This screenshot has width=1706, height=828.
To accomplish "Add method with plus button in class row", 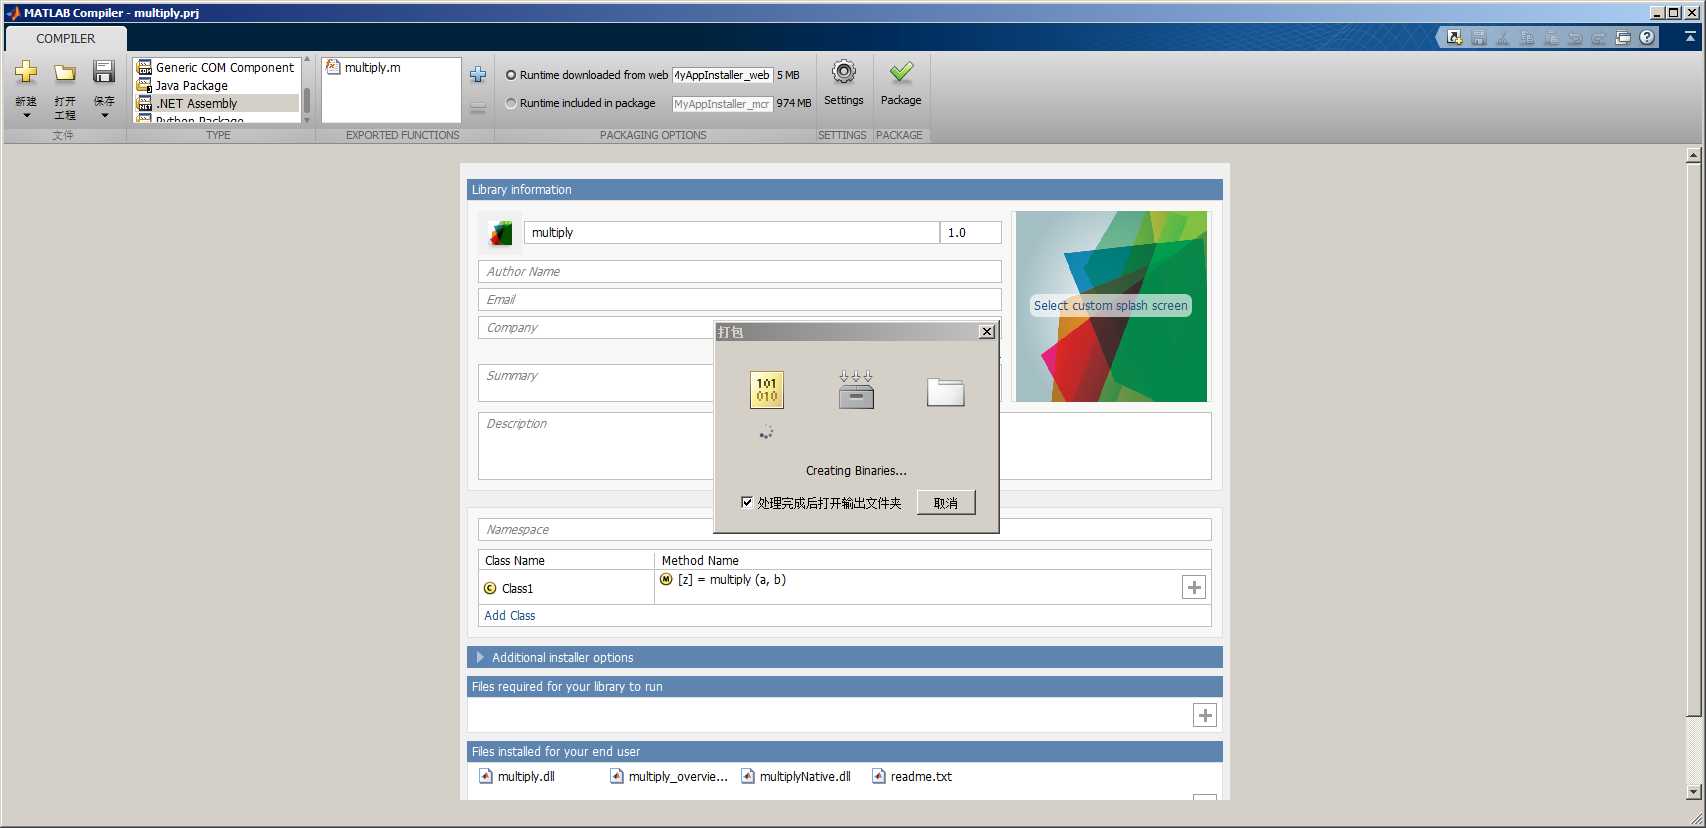I will (1194, 587).
